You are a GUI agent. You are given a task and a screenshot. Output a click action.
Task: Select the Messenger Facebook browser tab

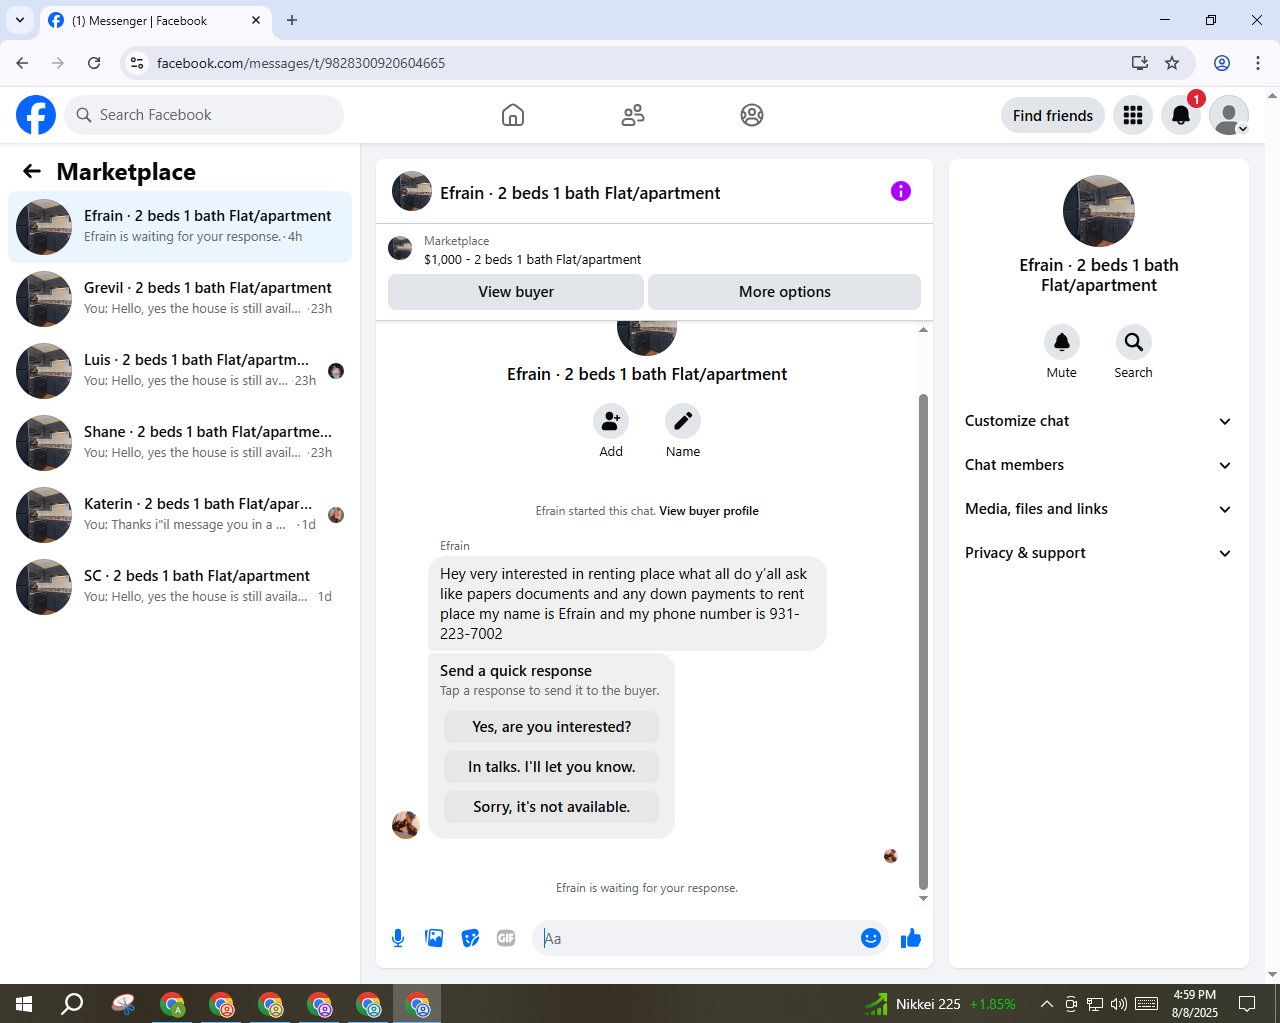[x=155, y=21]
